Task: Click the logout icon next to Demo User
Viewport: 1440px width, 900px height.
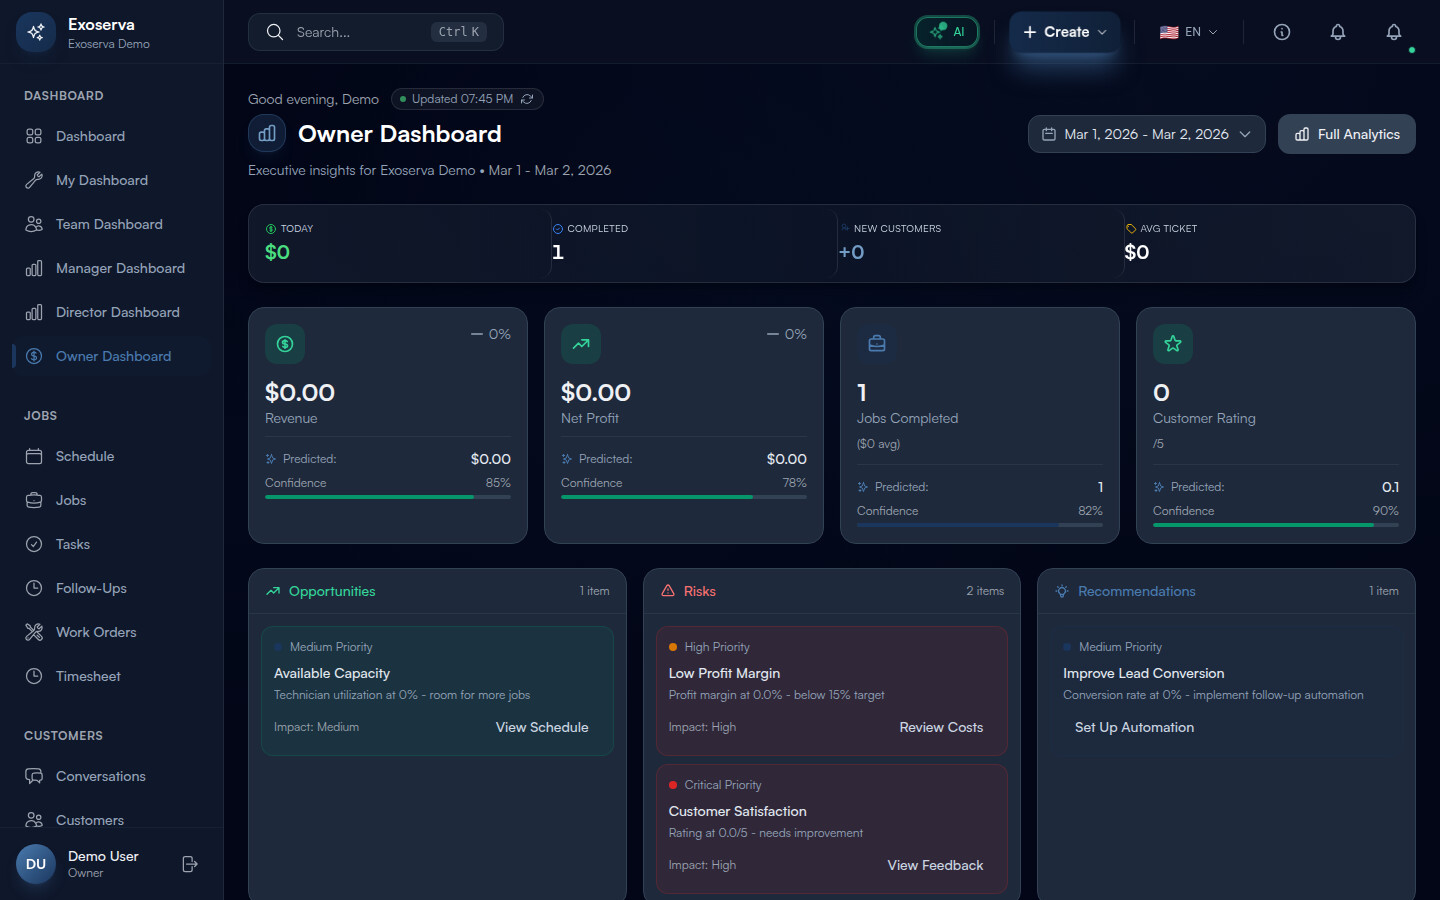Action: click(190, 864)
